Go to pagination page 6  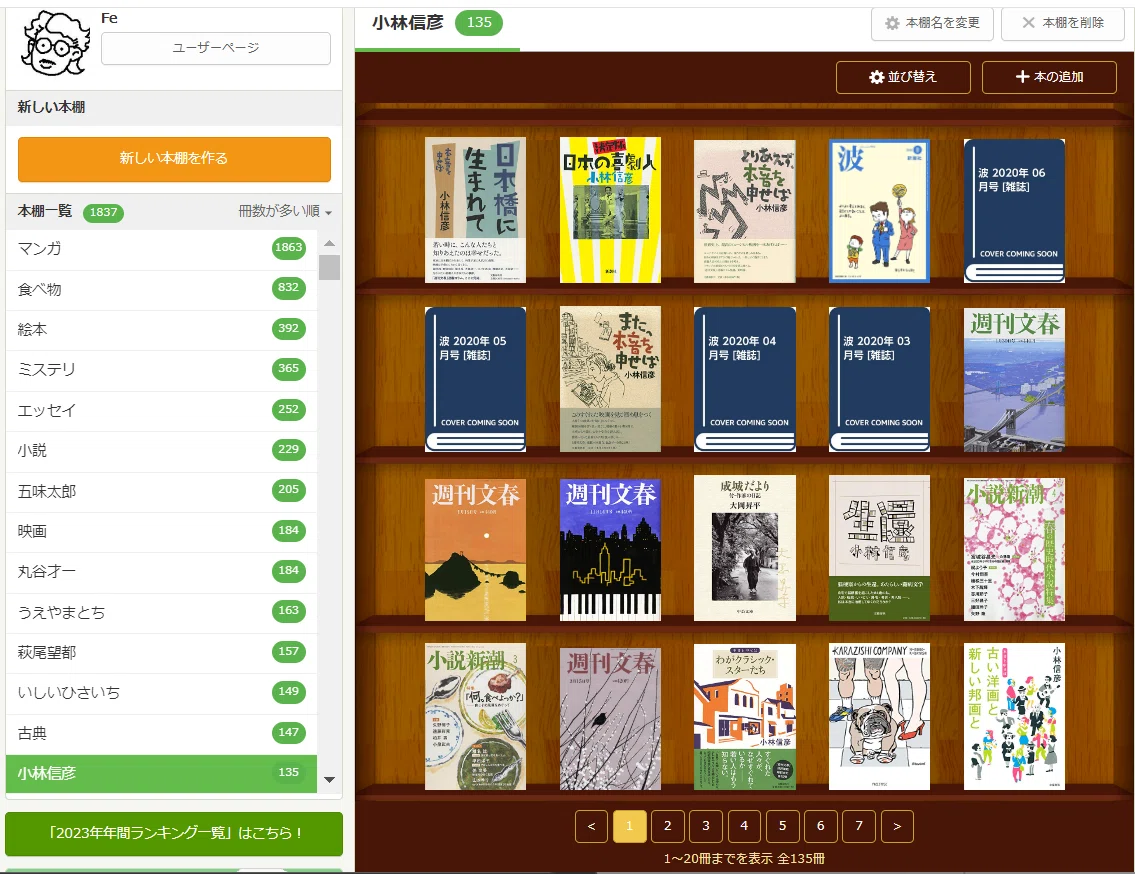click(x=821, y=826)
